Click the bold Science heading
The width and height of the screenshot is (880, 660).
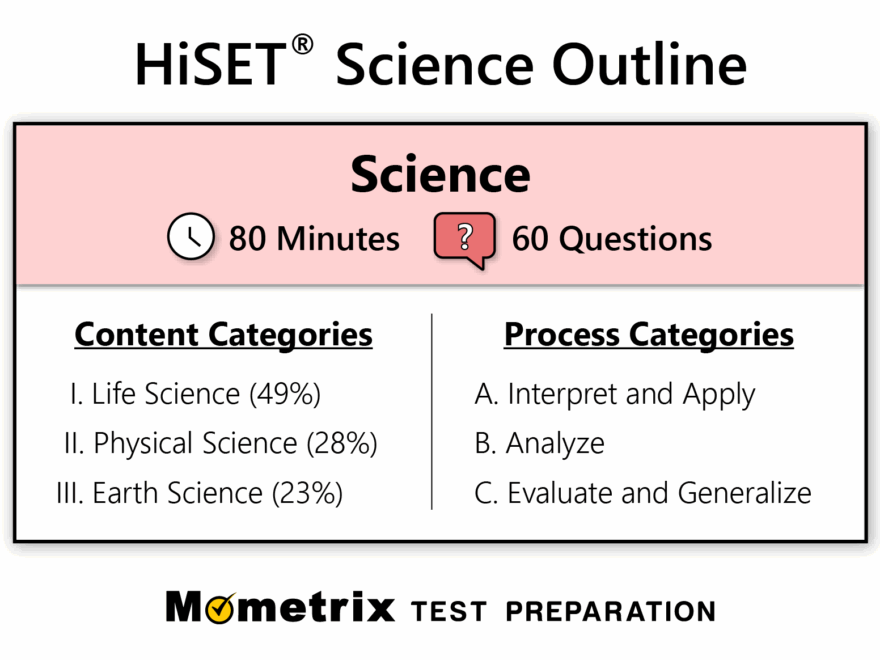pos(440,176)
